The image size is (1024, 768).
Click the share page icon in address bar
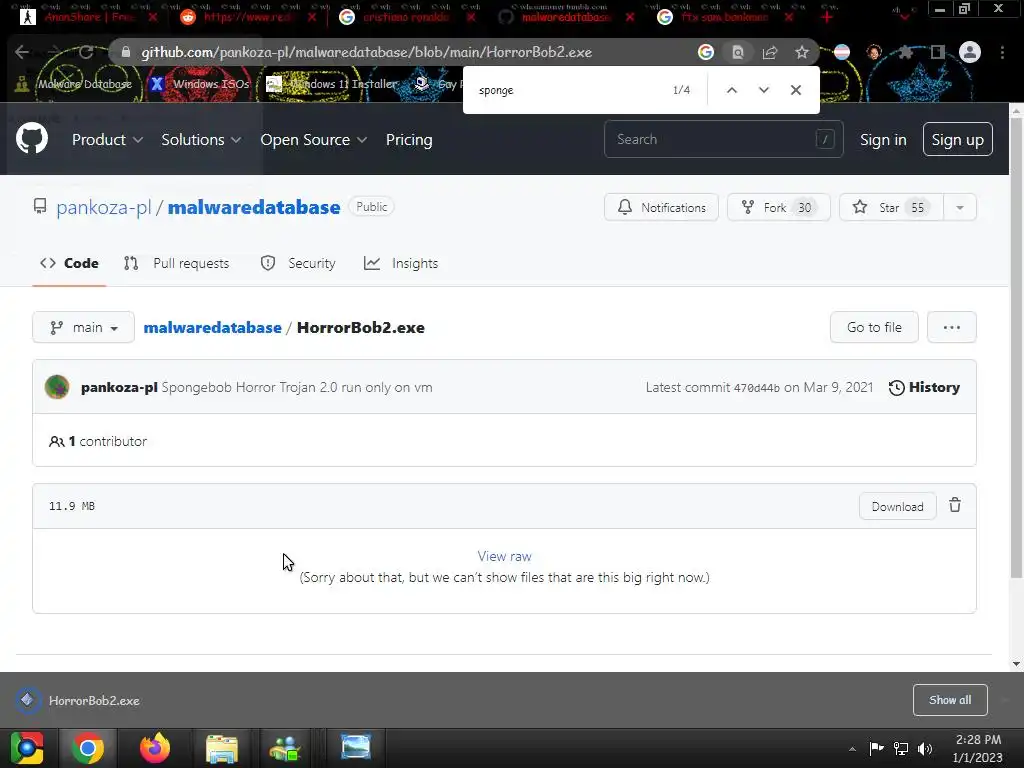[770, 52]
